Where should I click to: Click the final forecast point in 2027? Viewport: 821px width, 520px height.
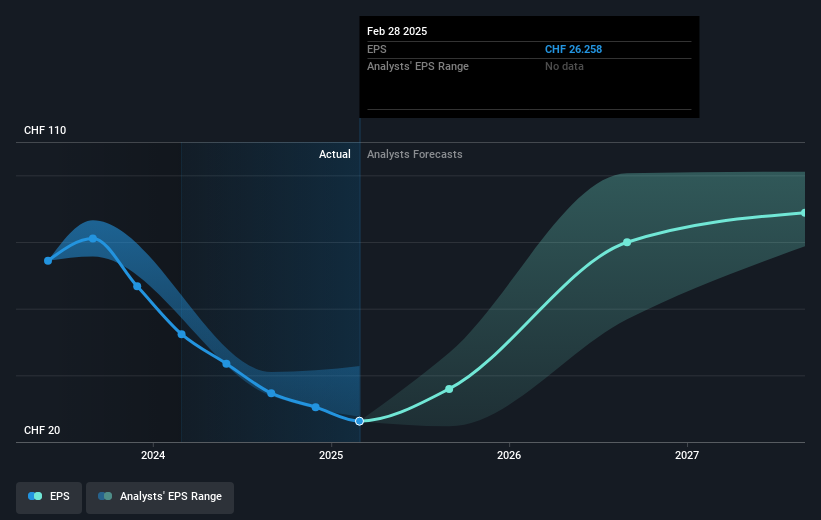tap(804, 213)
